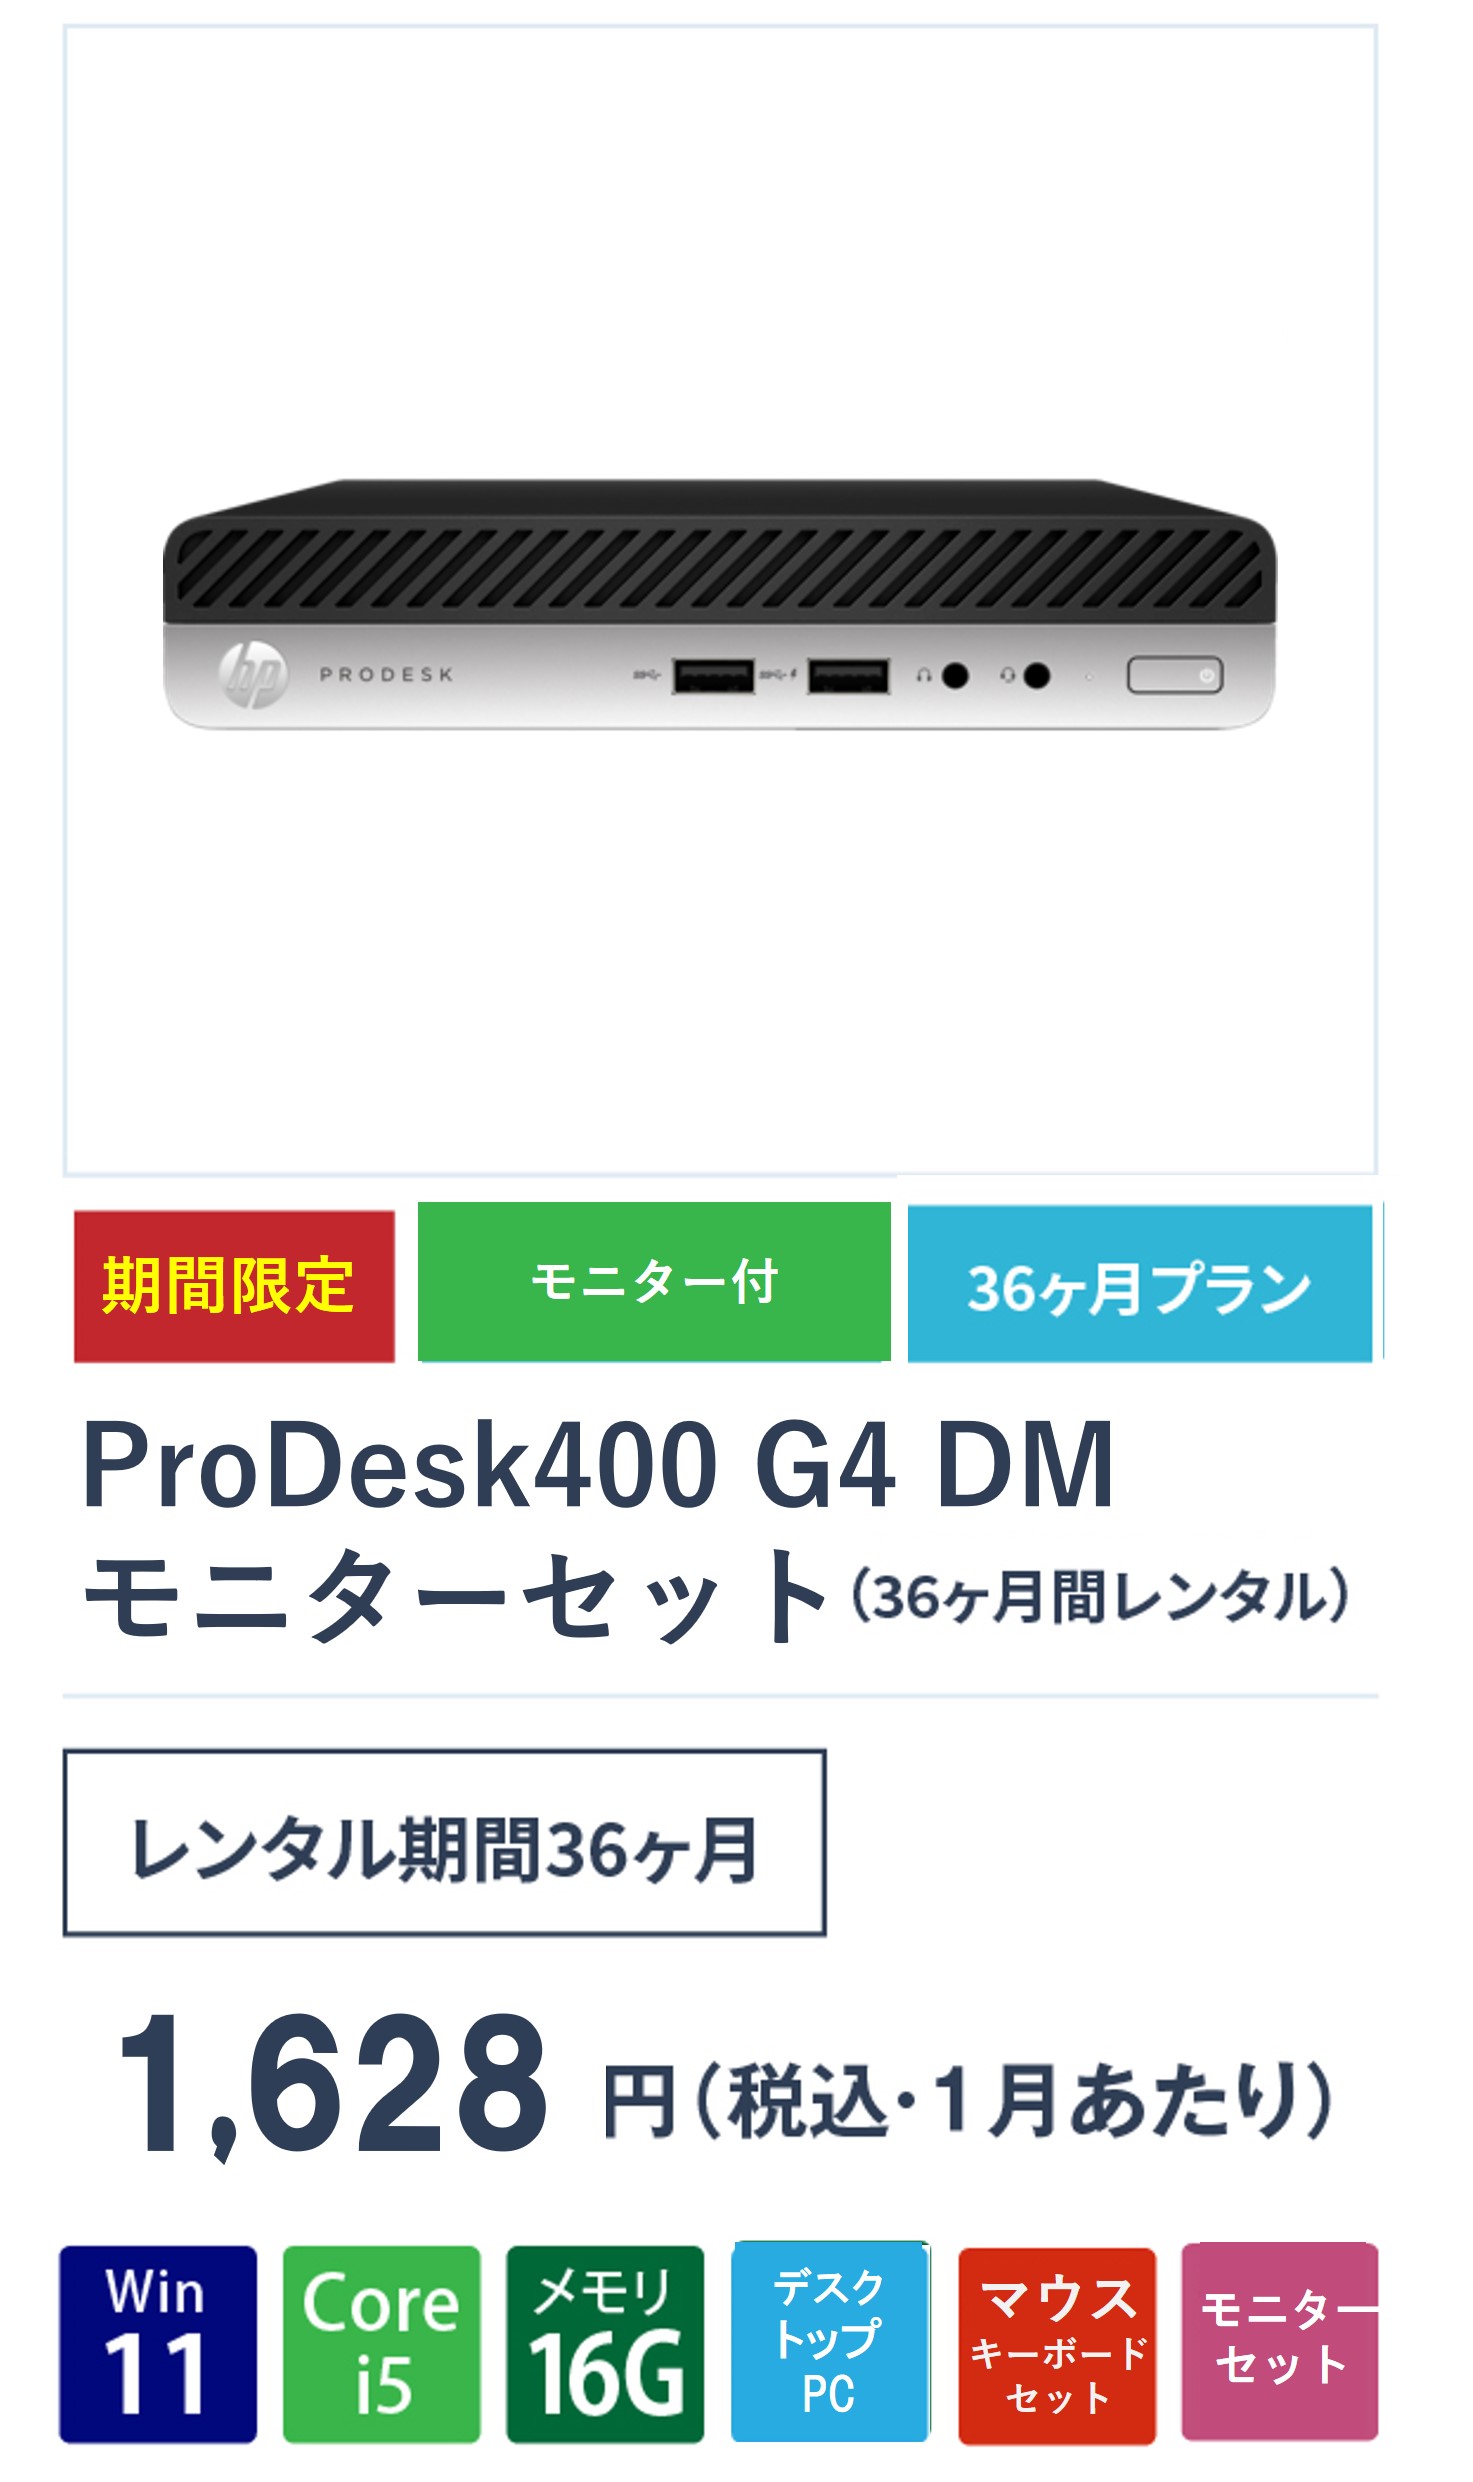Viewport: 1473px width, 2482px height.
Task: Select the 36ヶ月プラン blue tag
Action: [x=1140, y=1284]
